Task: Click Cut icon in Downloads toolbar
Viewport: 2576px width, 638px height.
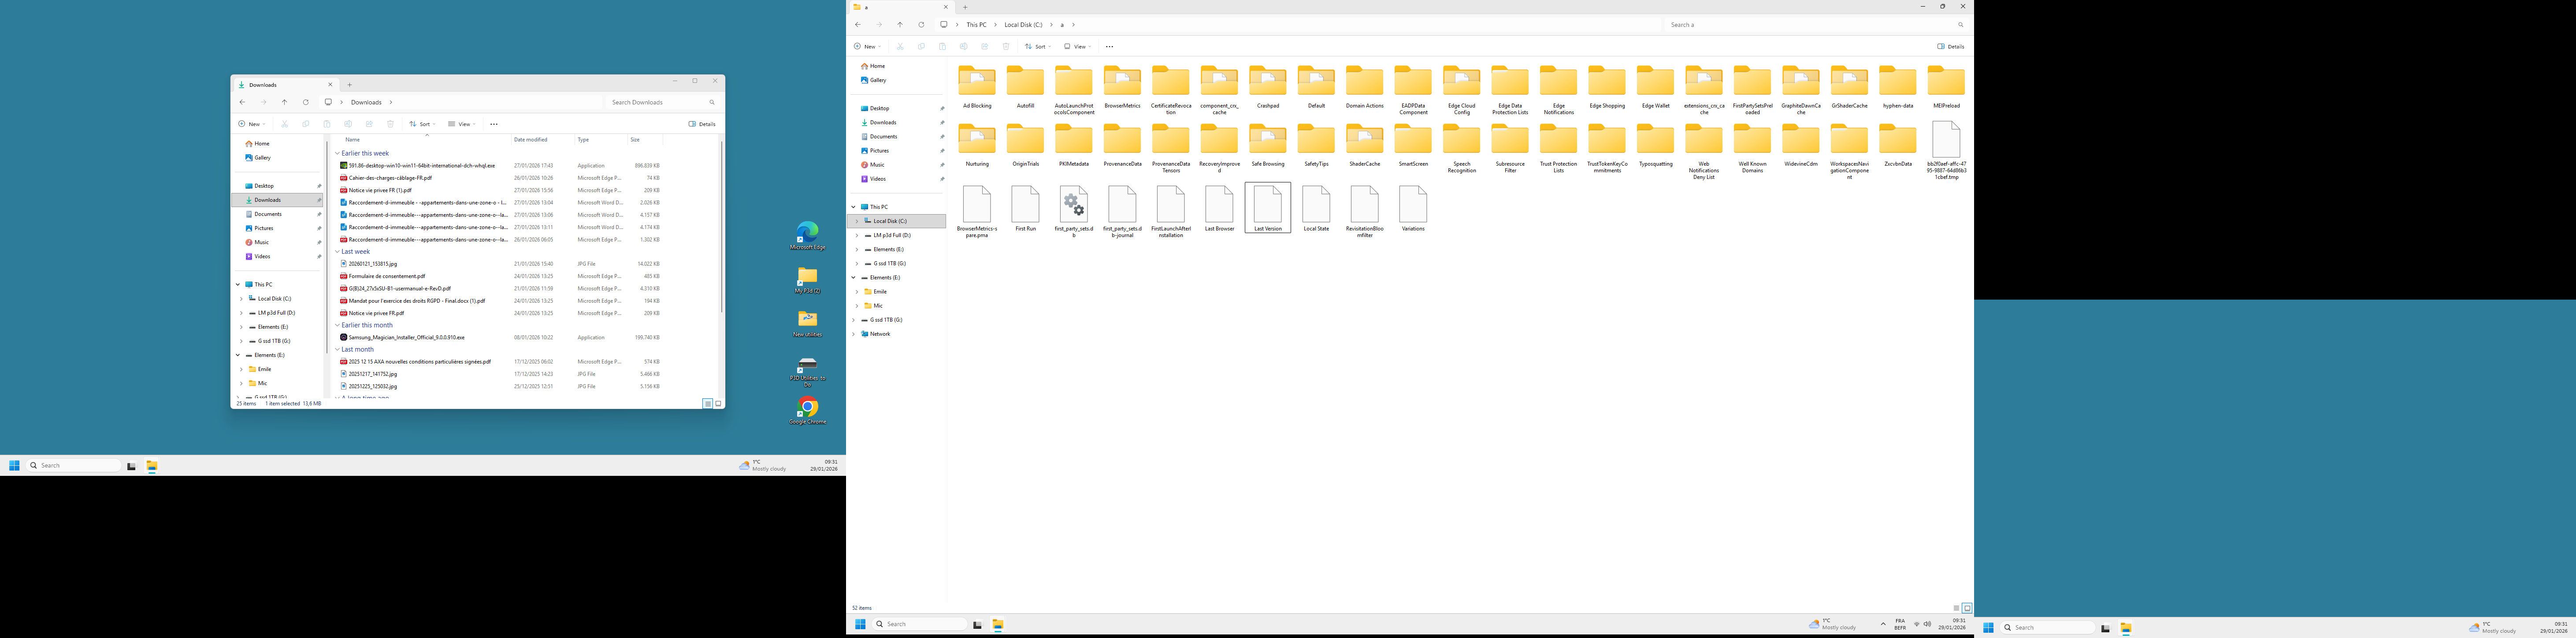Action: pyautogui.click(x=285, y=124)
